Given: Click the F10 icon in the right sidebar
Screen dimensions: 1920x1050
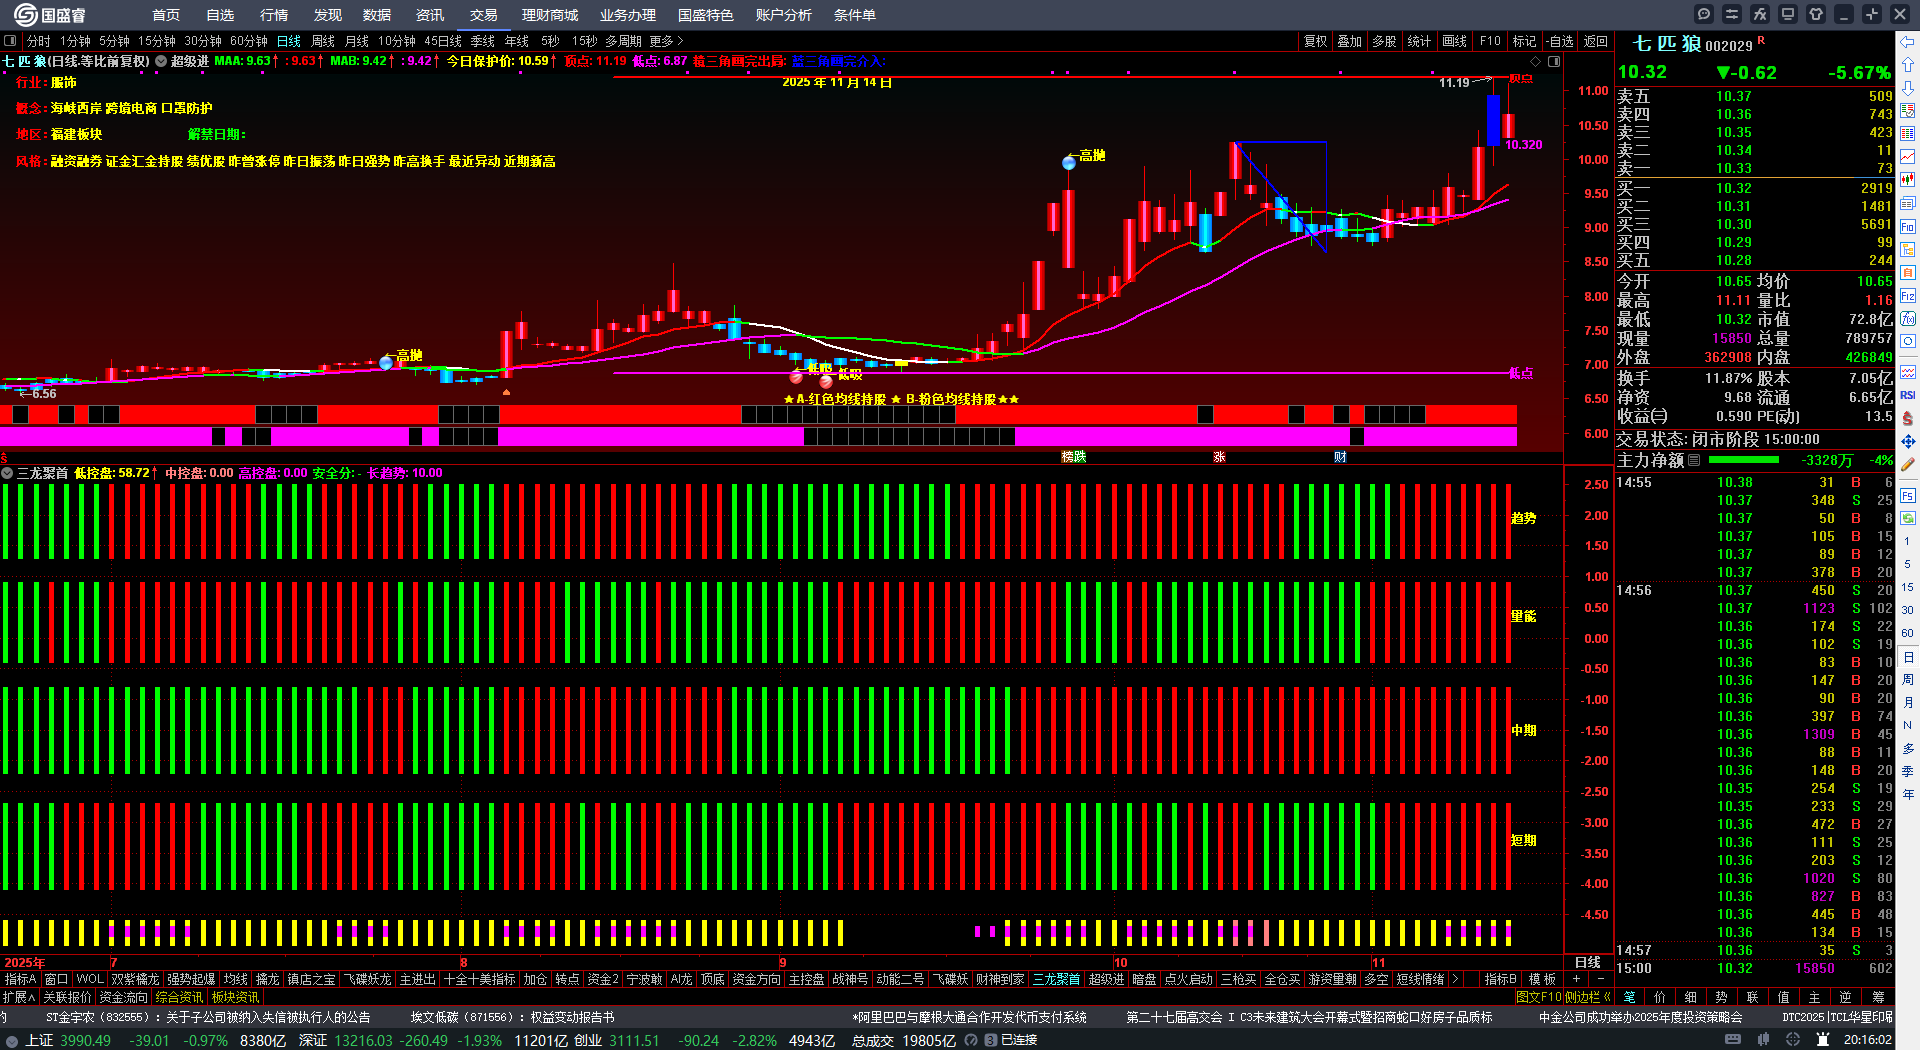Looking at the screenshot, I should pyautogui.click(x=1908, y=227).
